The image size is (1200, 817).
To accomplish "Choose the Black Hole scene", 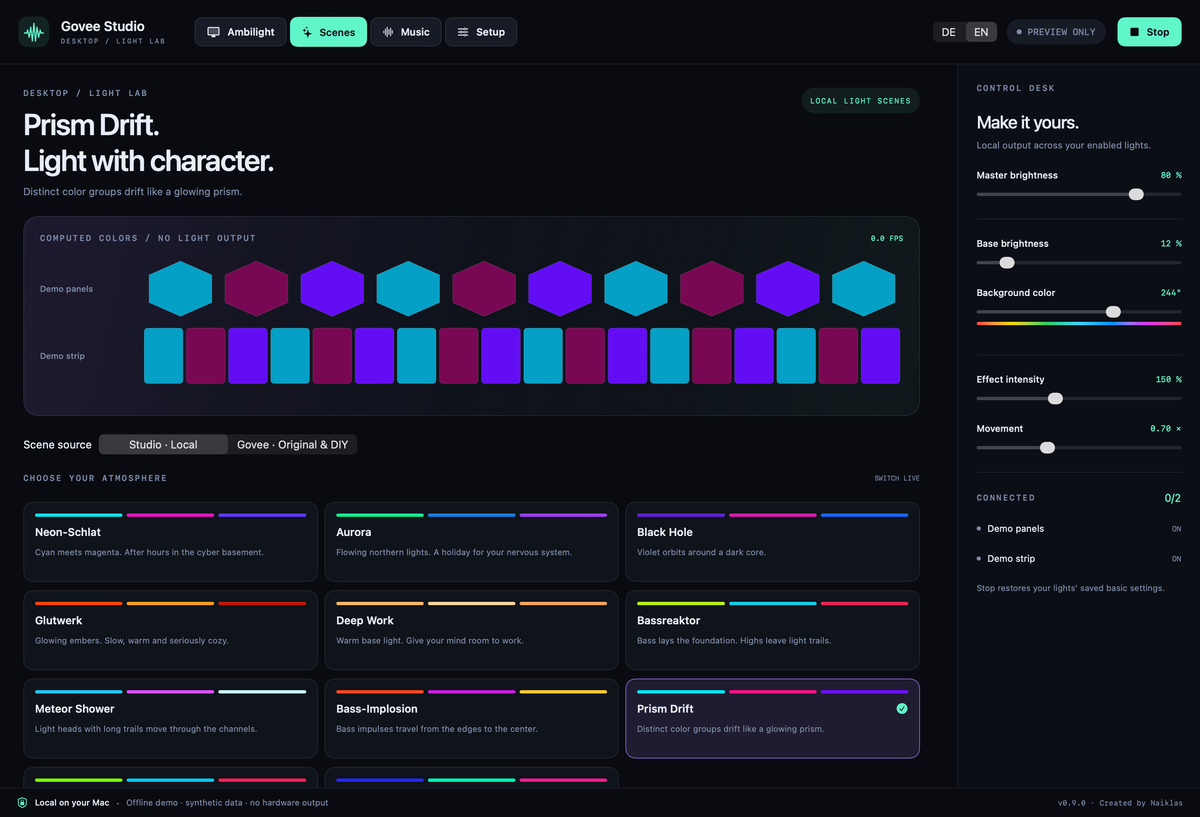I will coord(772,541).
